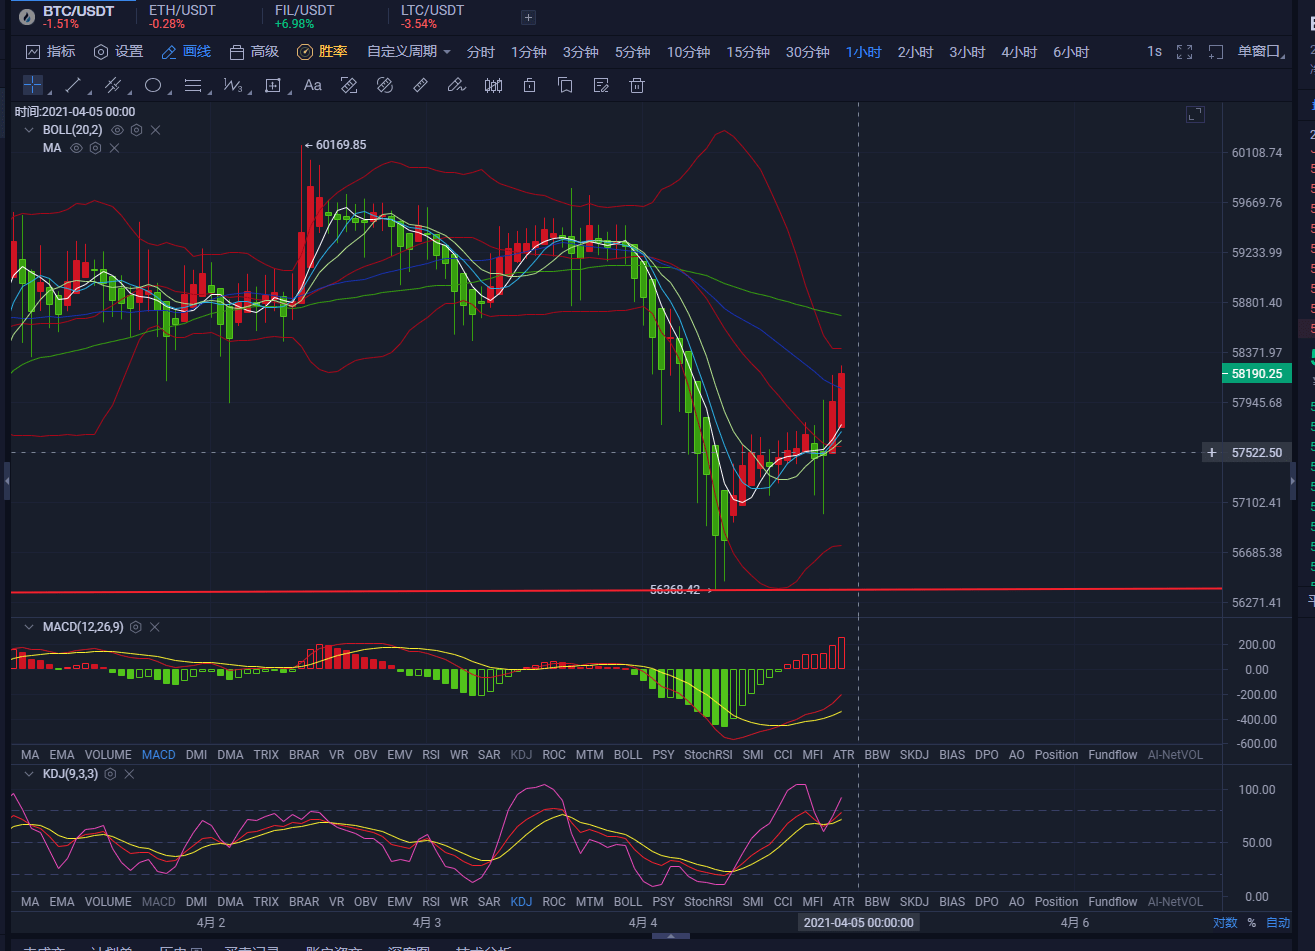The width and height of the screenshot is (1315, 951).
Task: Select the crosshair cursor tool
Action: [33, 85]
